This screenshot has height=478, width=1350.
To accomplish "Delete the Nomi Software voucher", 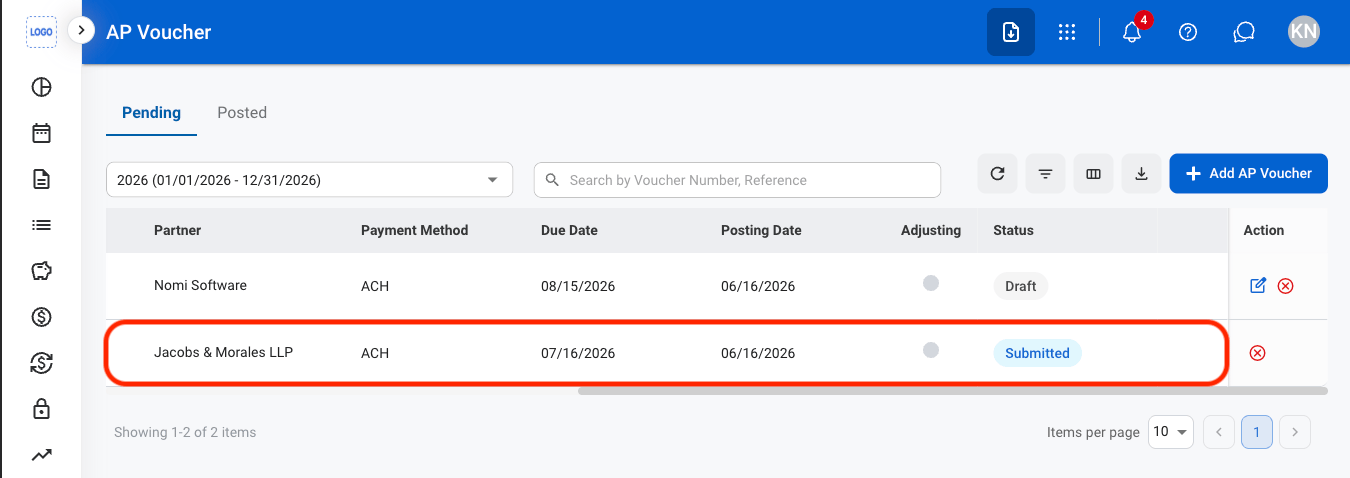I will click(1286, 286).
